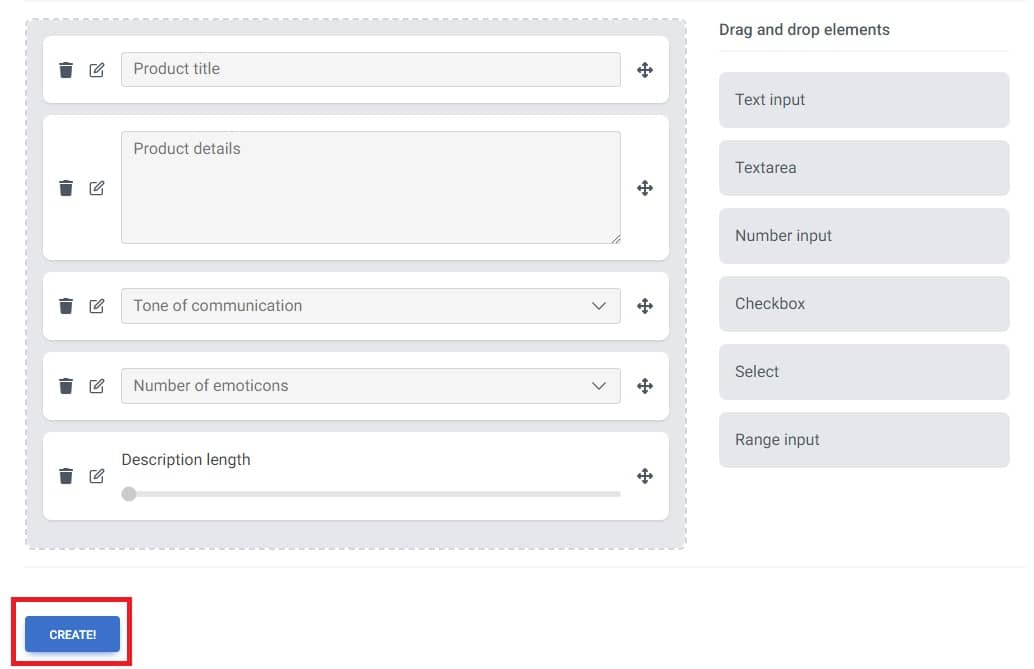Edit the Tone of communication field
The image size is (1034, 669).
(x=97, y=306)
